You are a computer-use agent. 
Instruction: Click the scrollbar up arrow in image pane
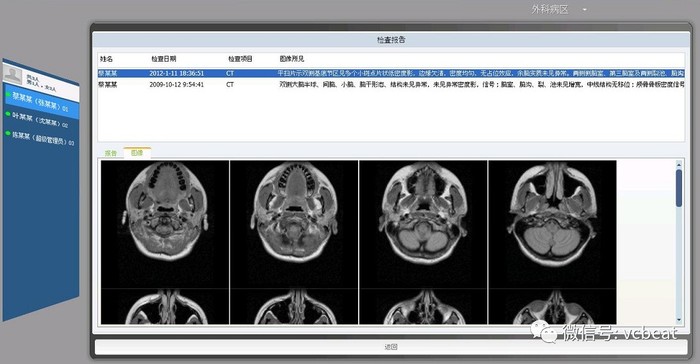point(679,164)
